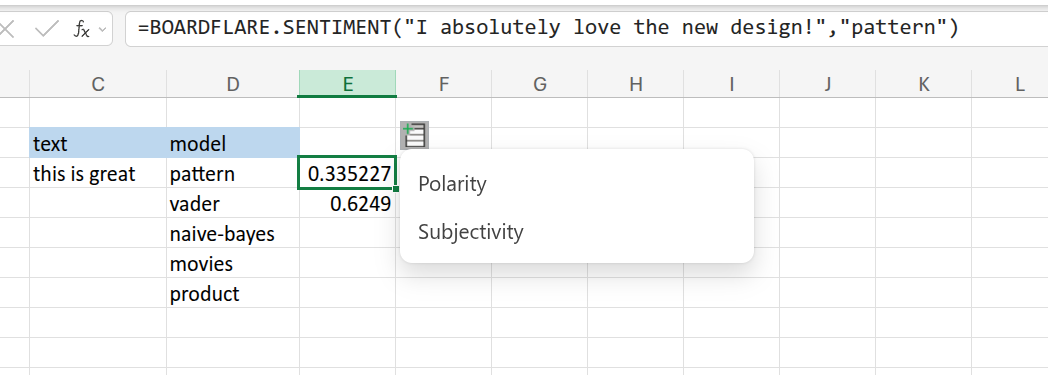Choose Subjectivity from the field menu

(471, 232)
